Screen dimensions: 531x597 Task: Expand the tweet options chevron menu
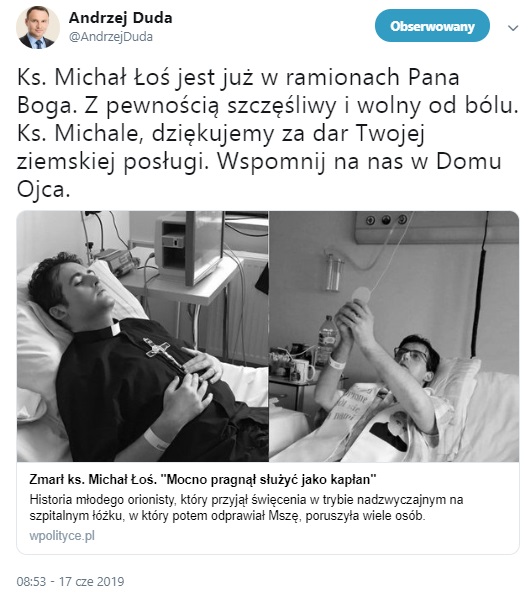(513, 28)
